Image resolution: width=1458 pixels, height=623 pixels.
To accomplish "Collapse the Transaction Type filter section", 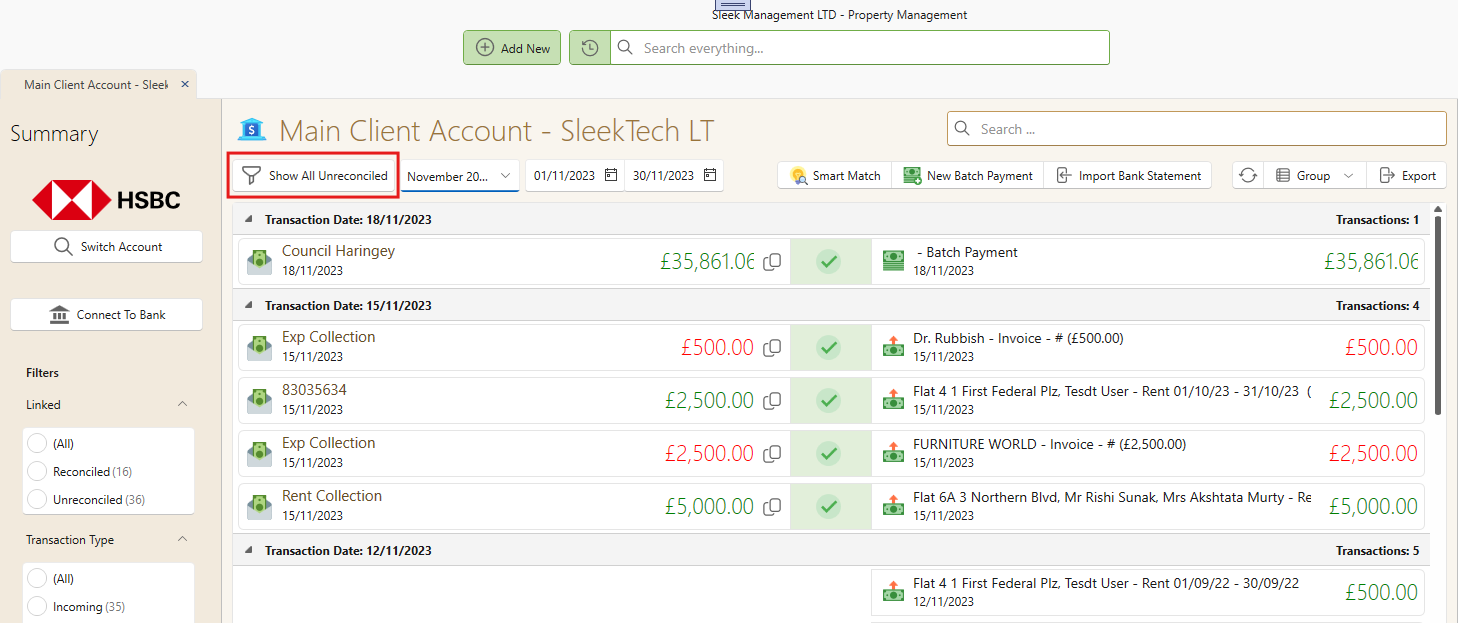I will [x=182, y=540].
